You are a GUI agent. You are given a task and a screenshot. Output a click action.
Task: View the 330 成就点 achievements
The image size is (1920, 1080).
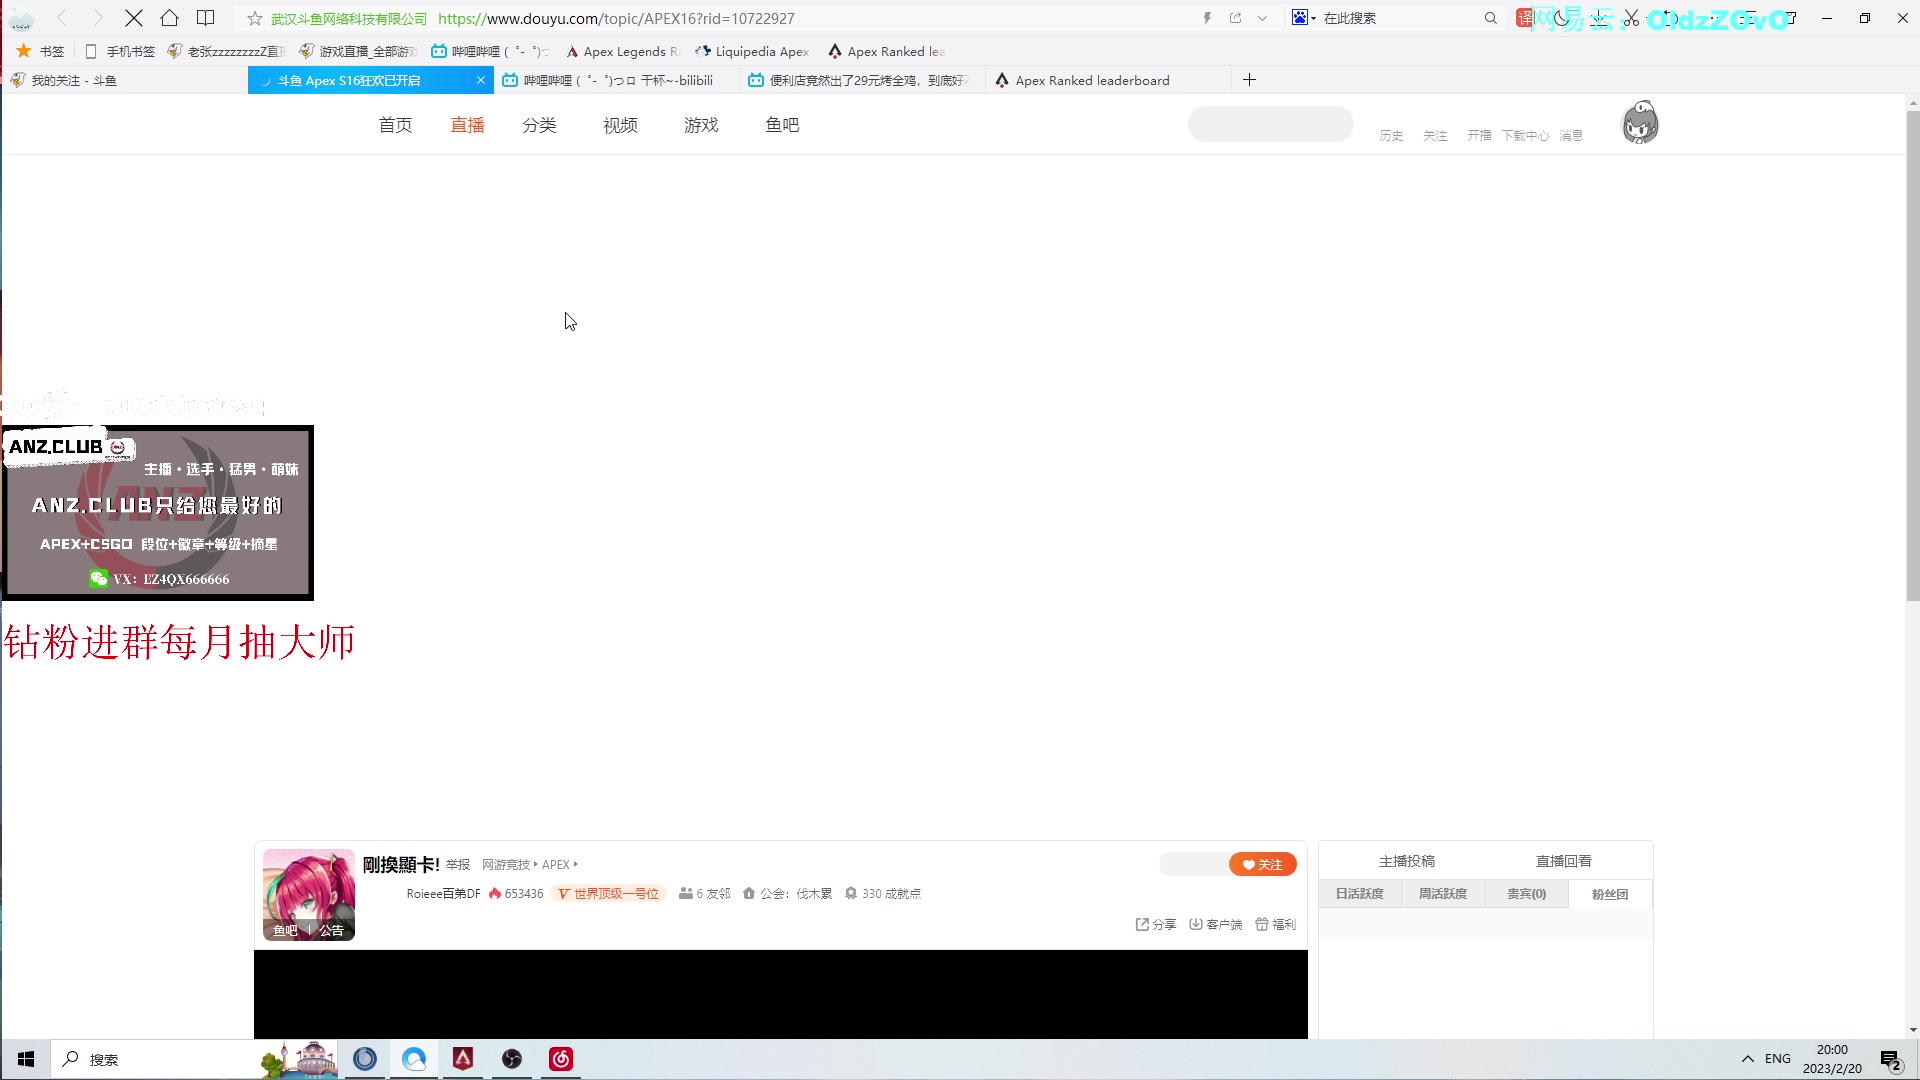pos(882,894)
